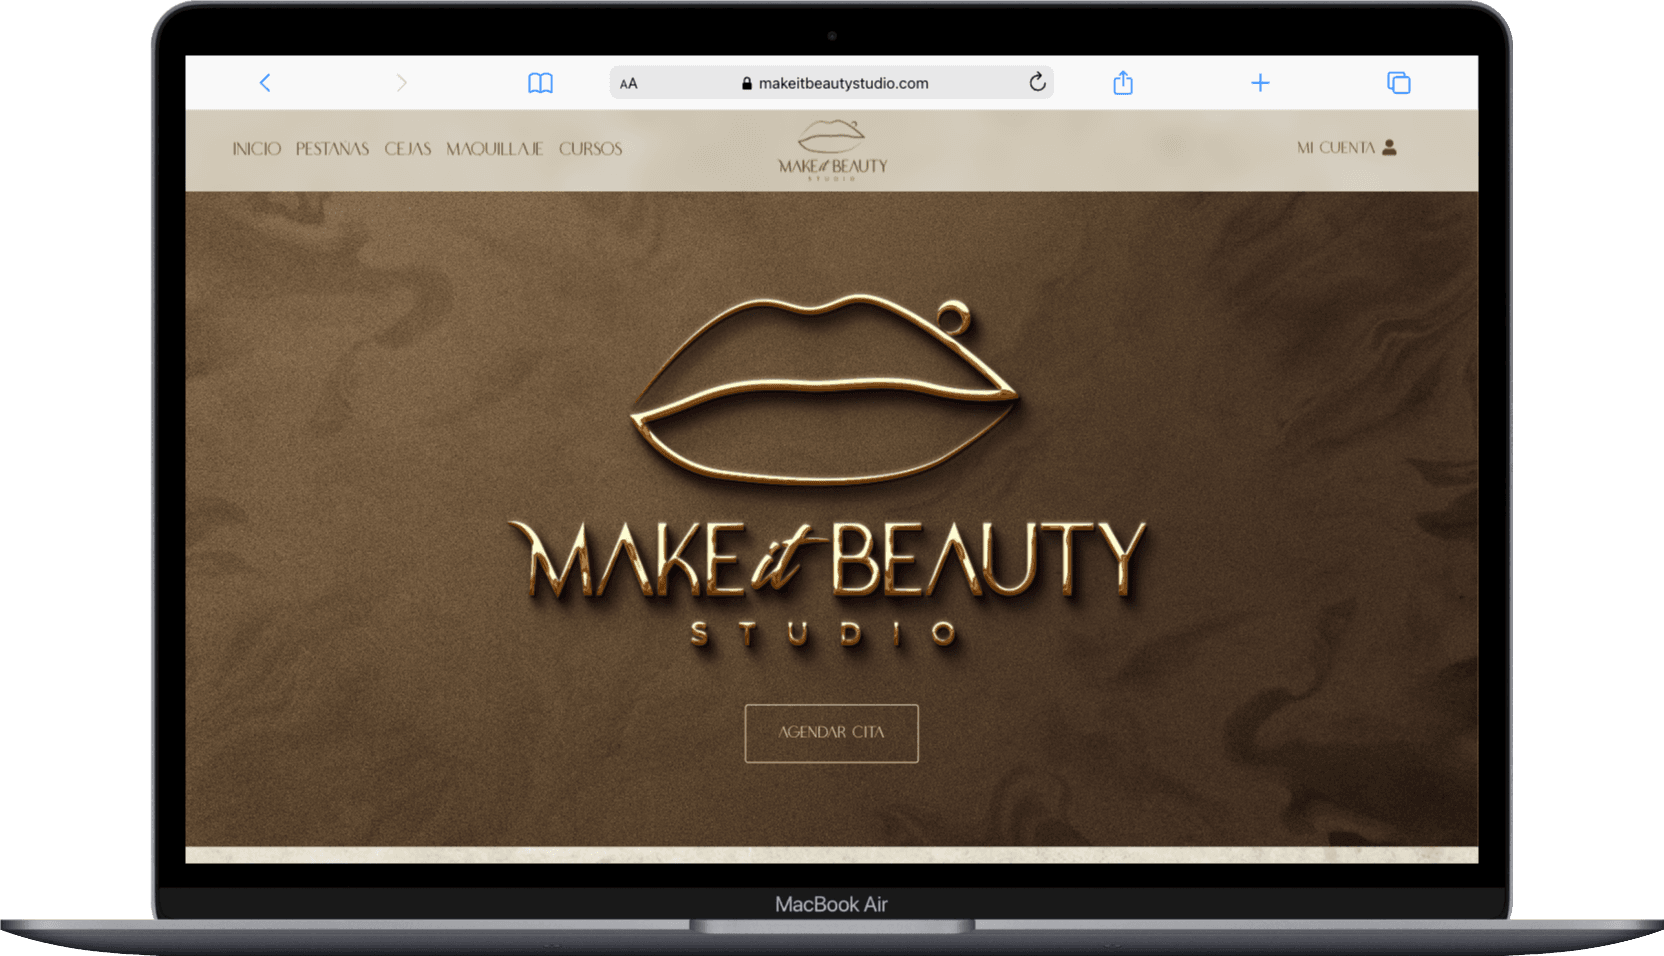Open MI CUENTA from the header
Screen dimensions: 1664x956
(x=1337, y=148)
